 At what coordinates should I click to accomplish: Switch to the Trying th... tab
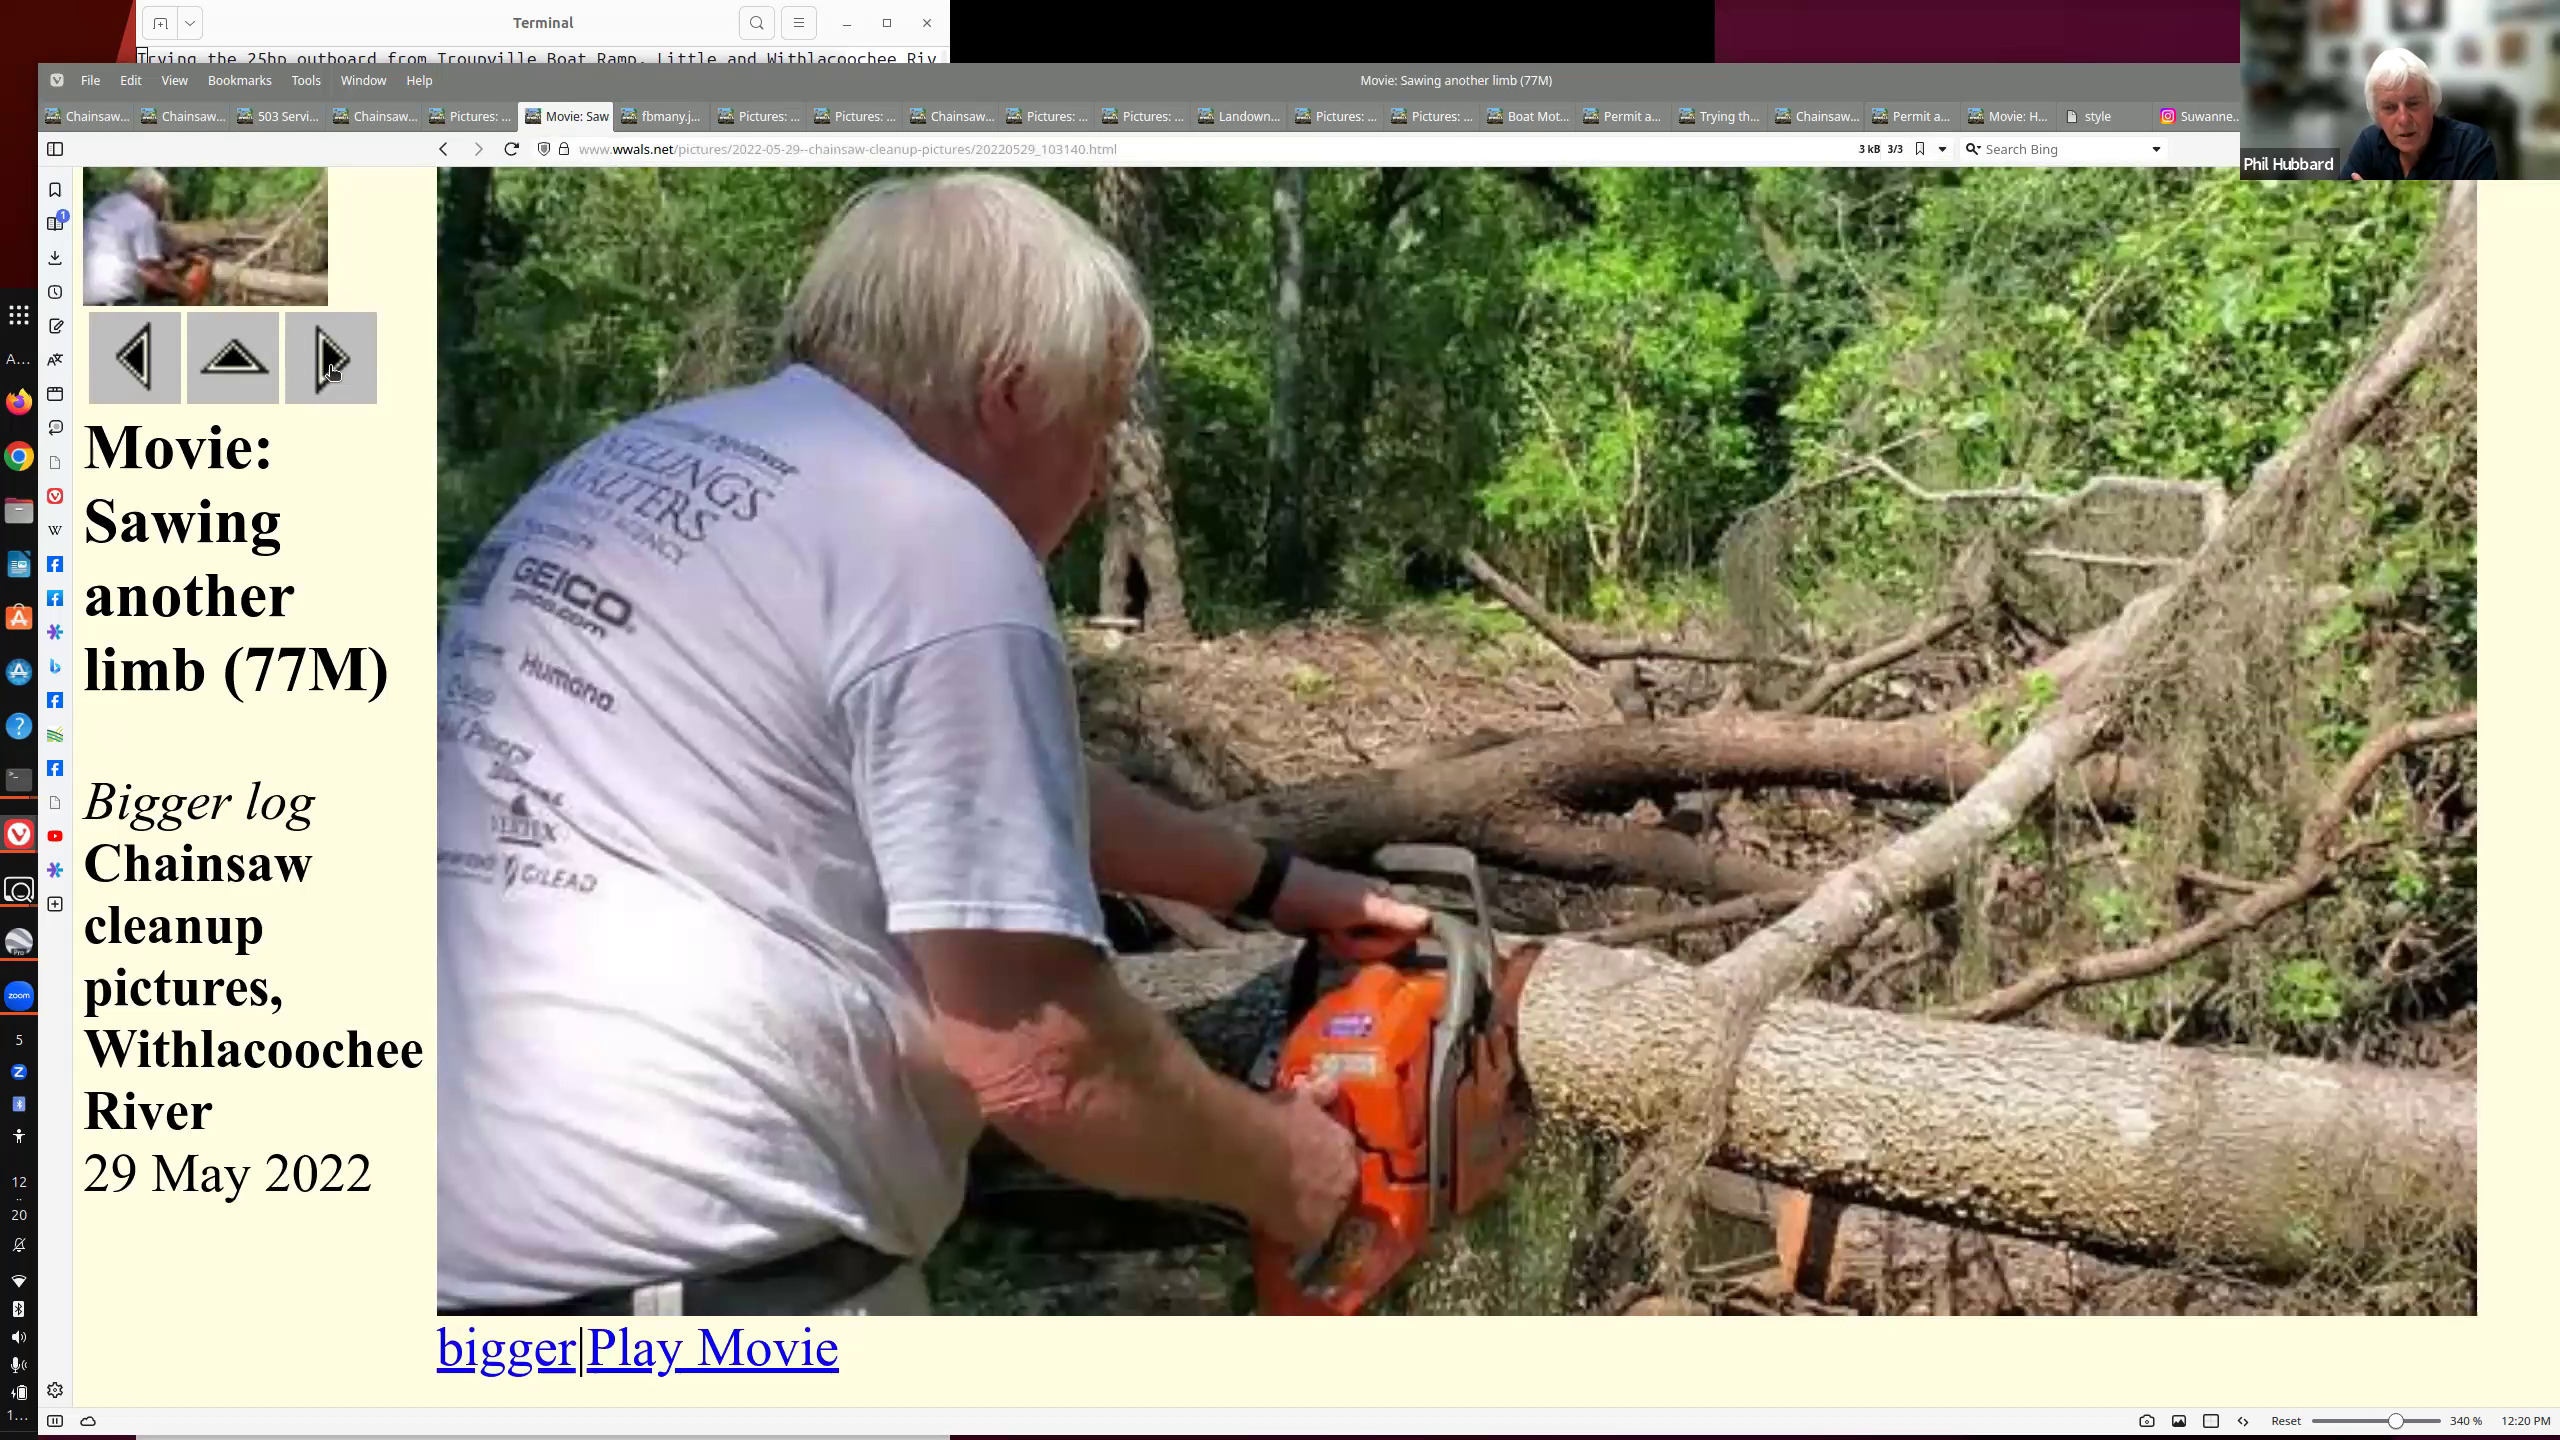point(1719,116)
